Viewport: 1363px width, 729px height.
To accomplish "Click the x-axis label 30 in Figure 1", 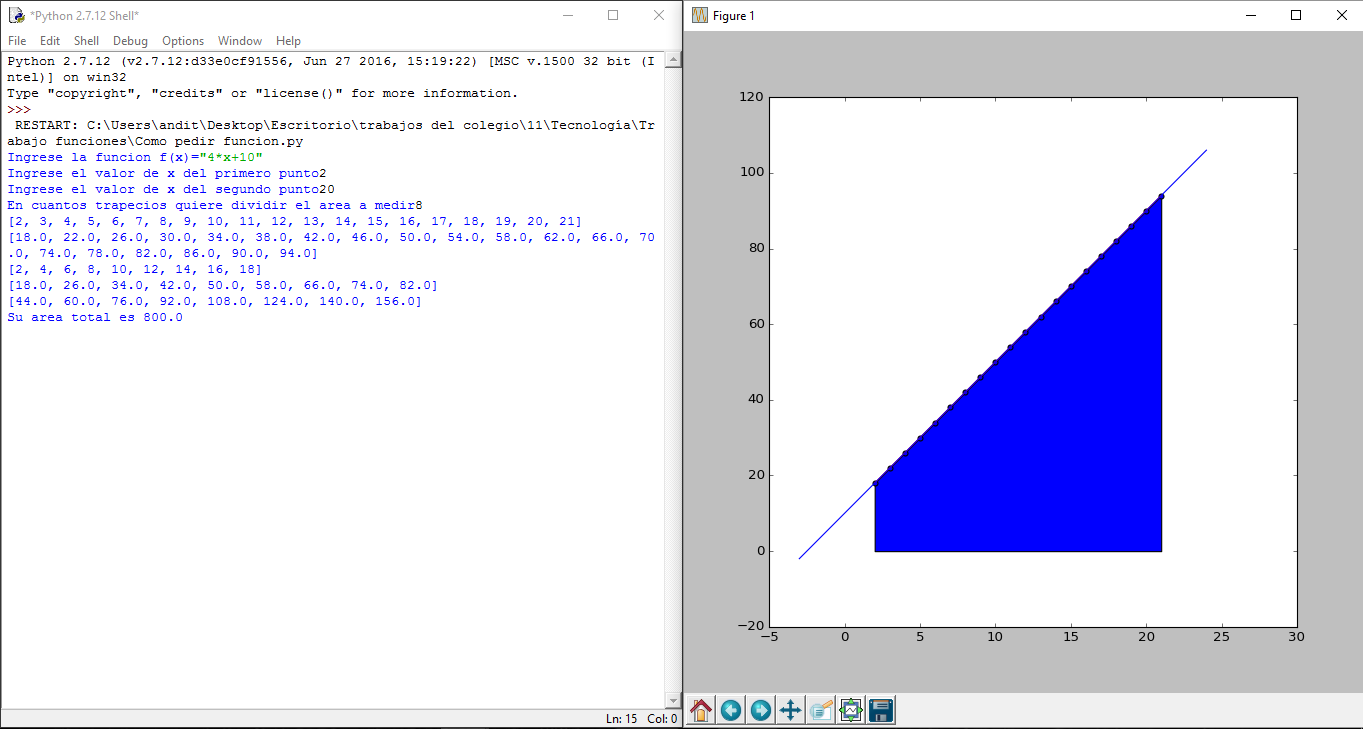I will [x=1296, y=636].
